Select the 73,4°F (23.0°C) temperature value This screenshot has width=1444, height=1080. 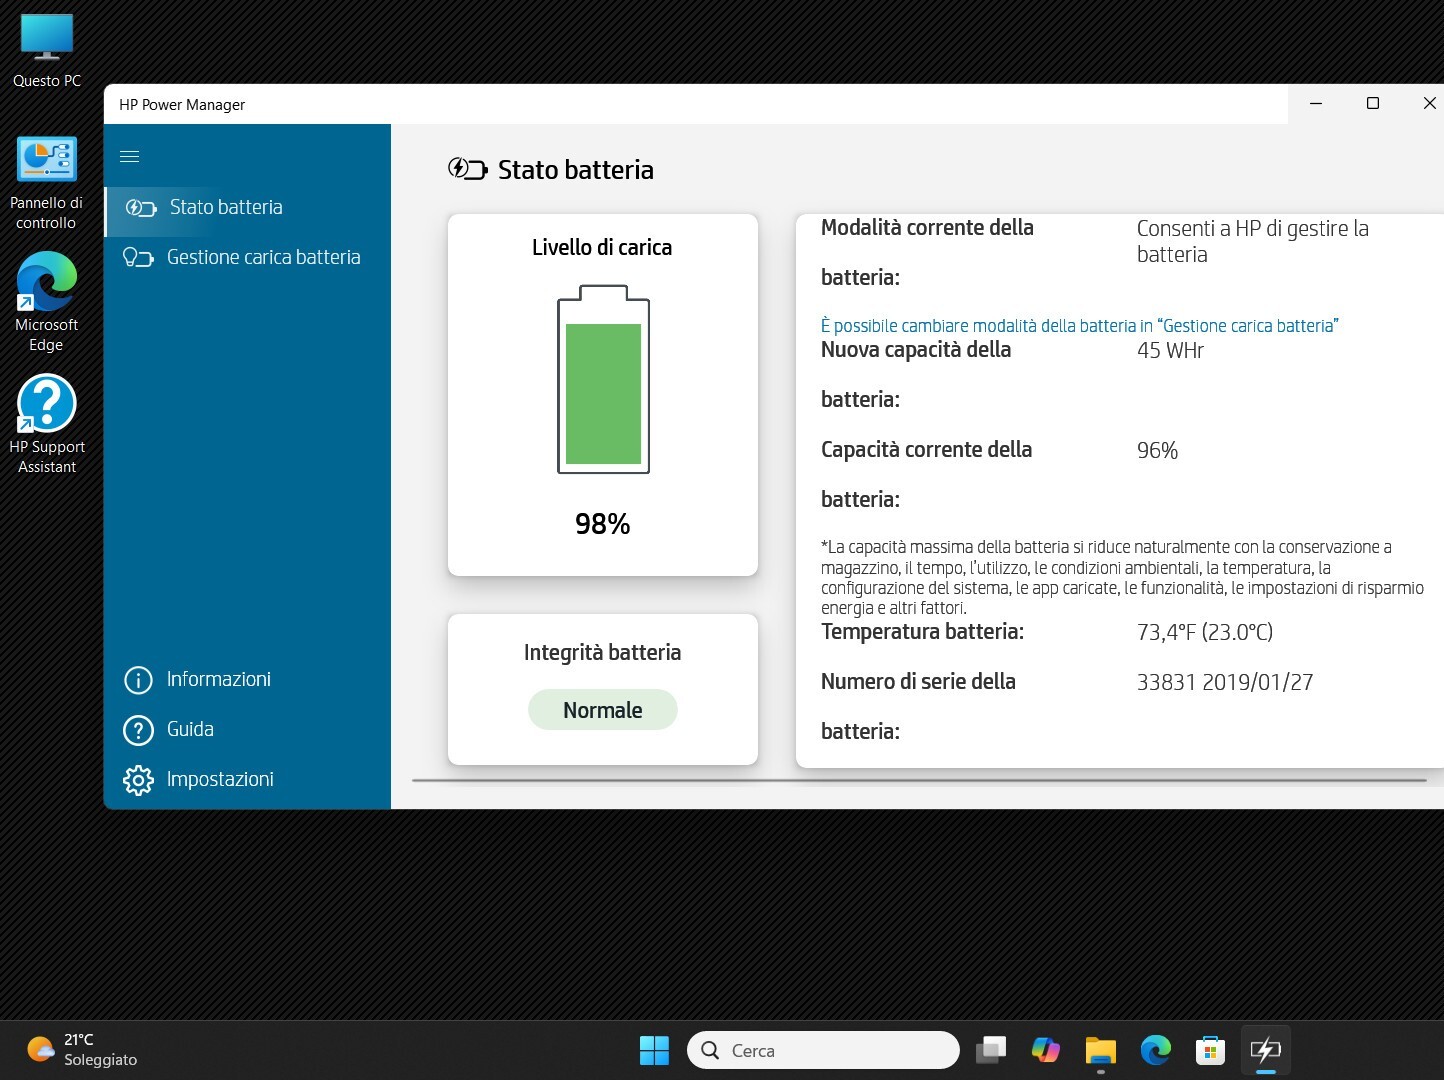click(x=1205, y=632)
